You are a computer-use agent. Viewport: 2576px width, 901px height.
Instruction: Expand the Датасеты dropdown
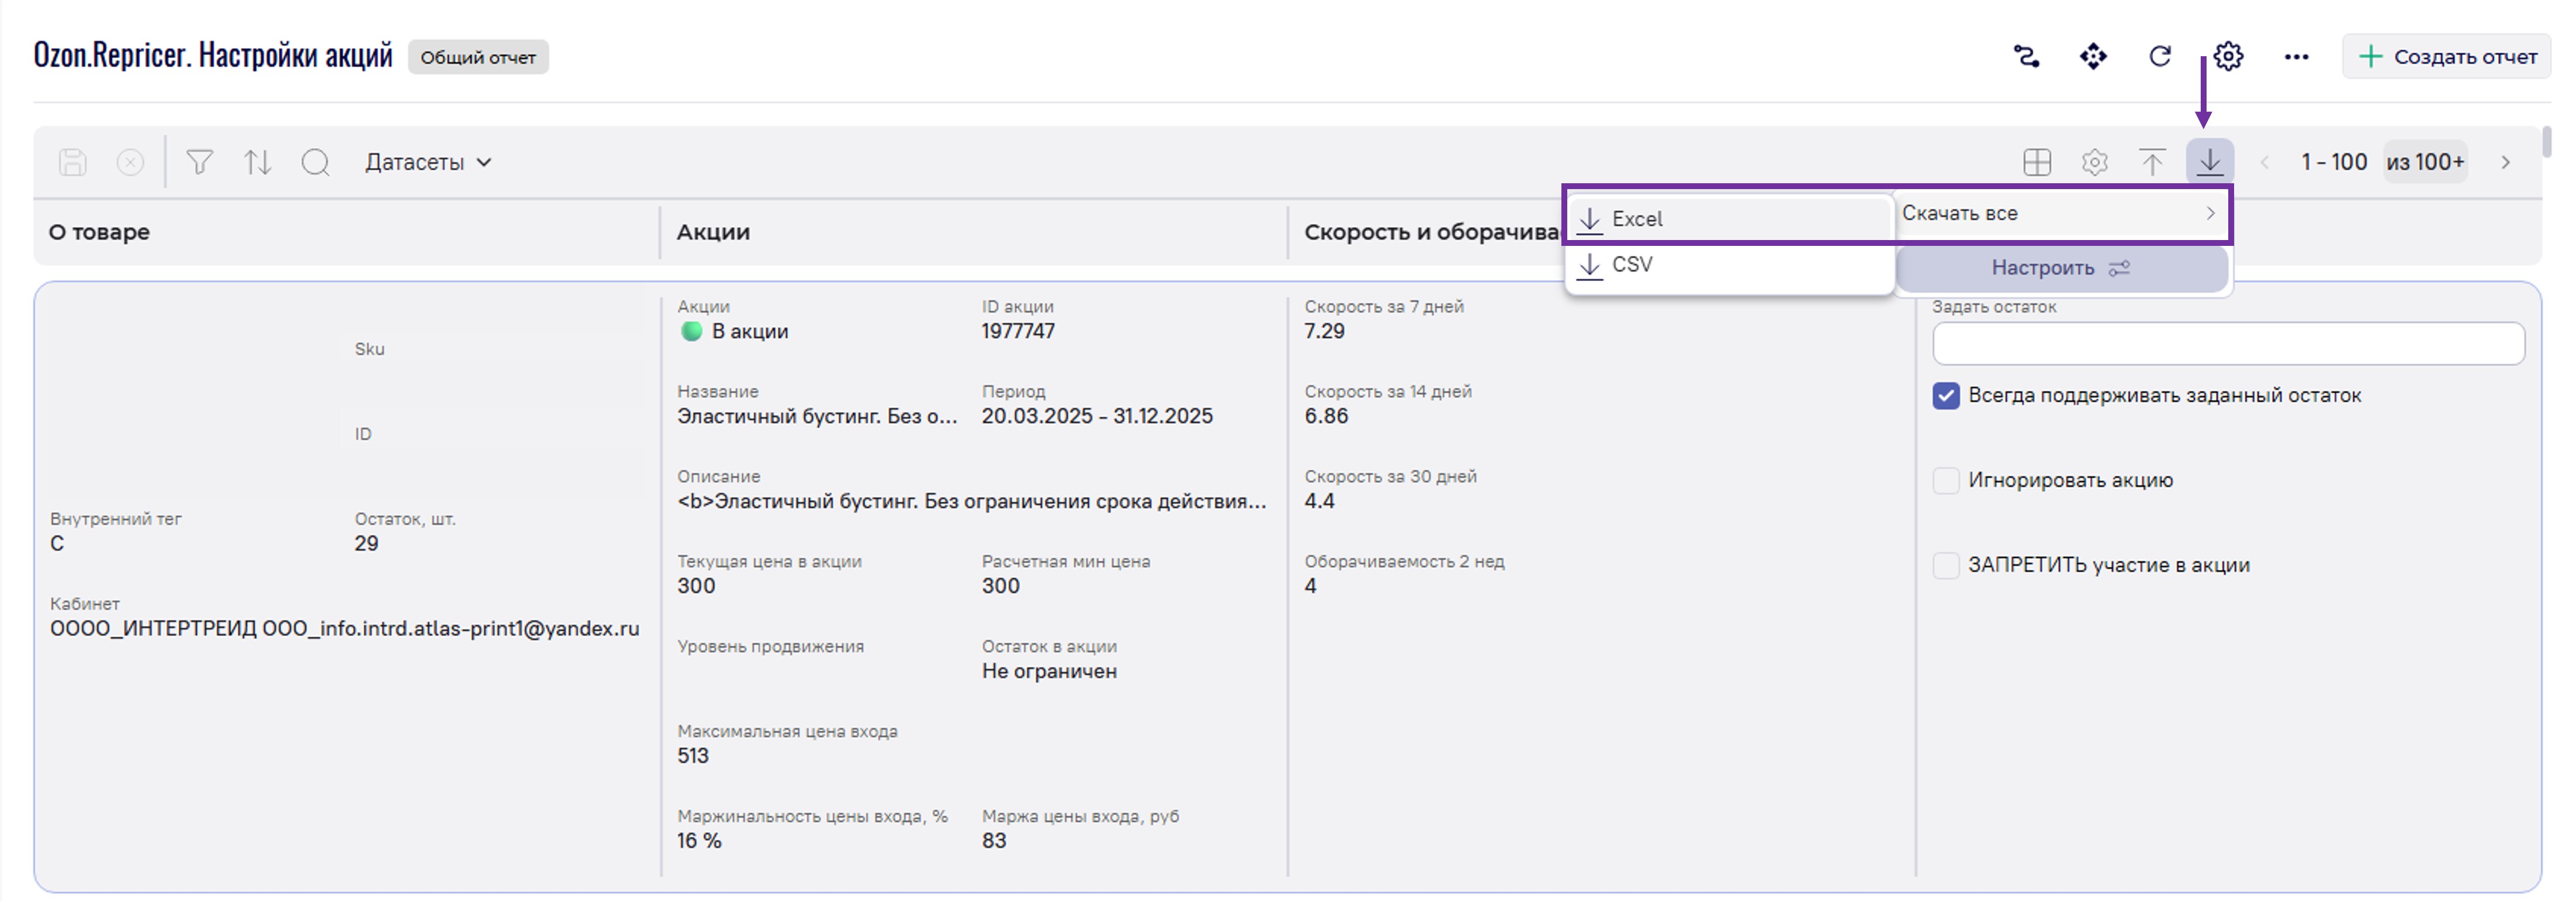pos(428,162)
